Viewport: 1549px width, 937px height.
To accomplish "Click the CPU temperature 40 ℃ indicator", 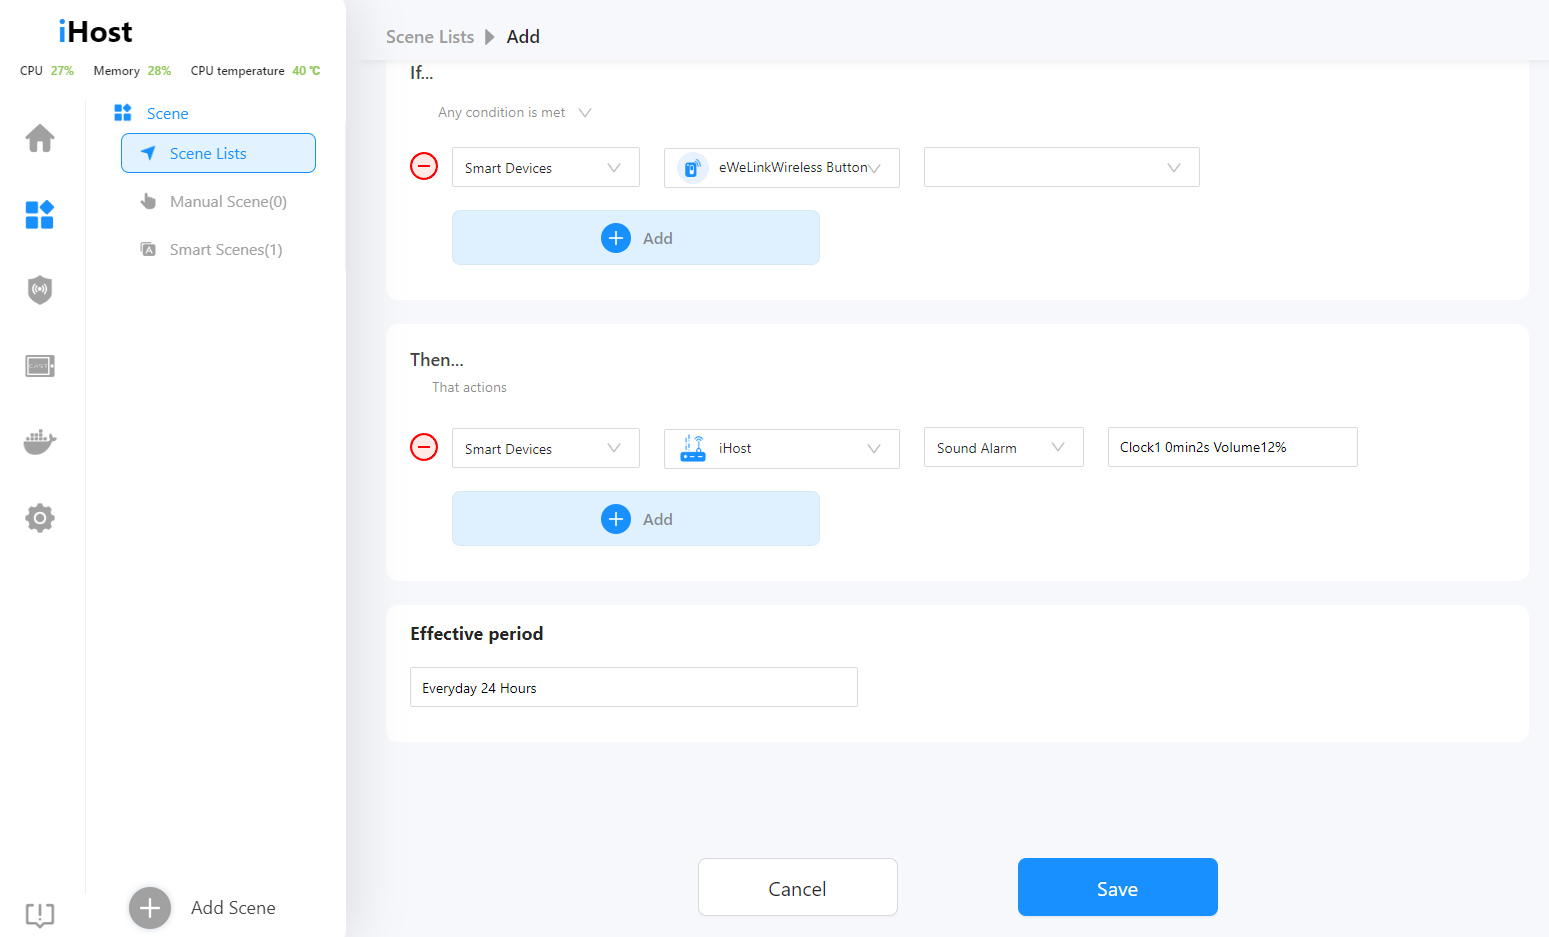I will click(x=256, y=71).
